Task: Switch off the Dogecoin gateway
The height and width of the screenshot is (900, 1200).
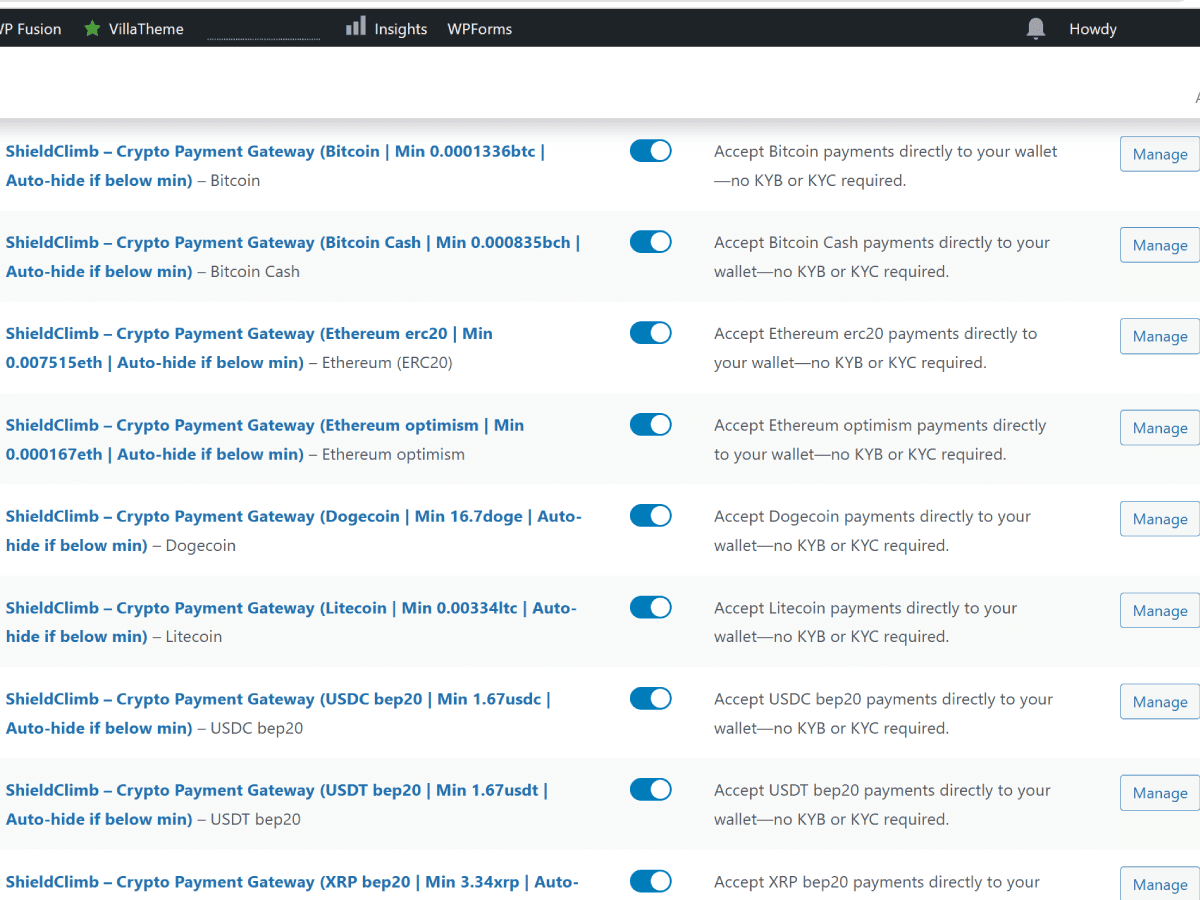Action: [651, 516]
